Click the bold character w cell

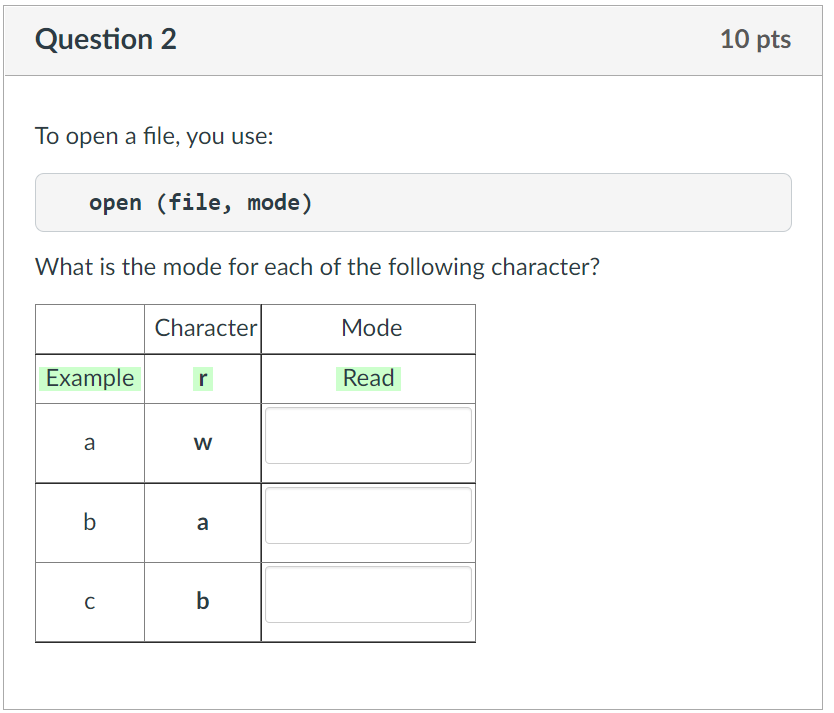[x=203, y=442]
